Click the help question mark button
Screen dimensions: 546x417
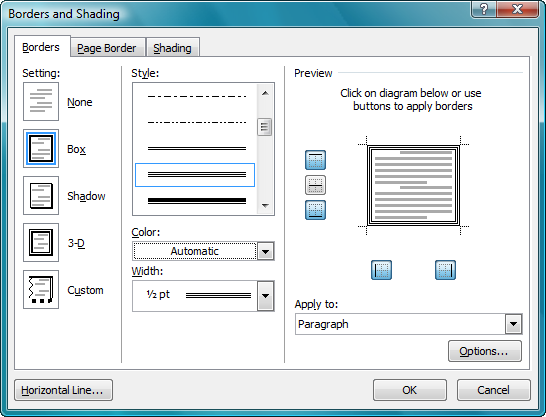click(483, 9)
